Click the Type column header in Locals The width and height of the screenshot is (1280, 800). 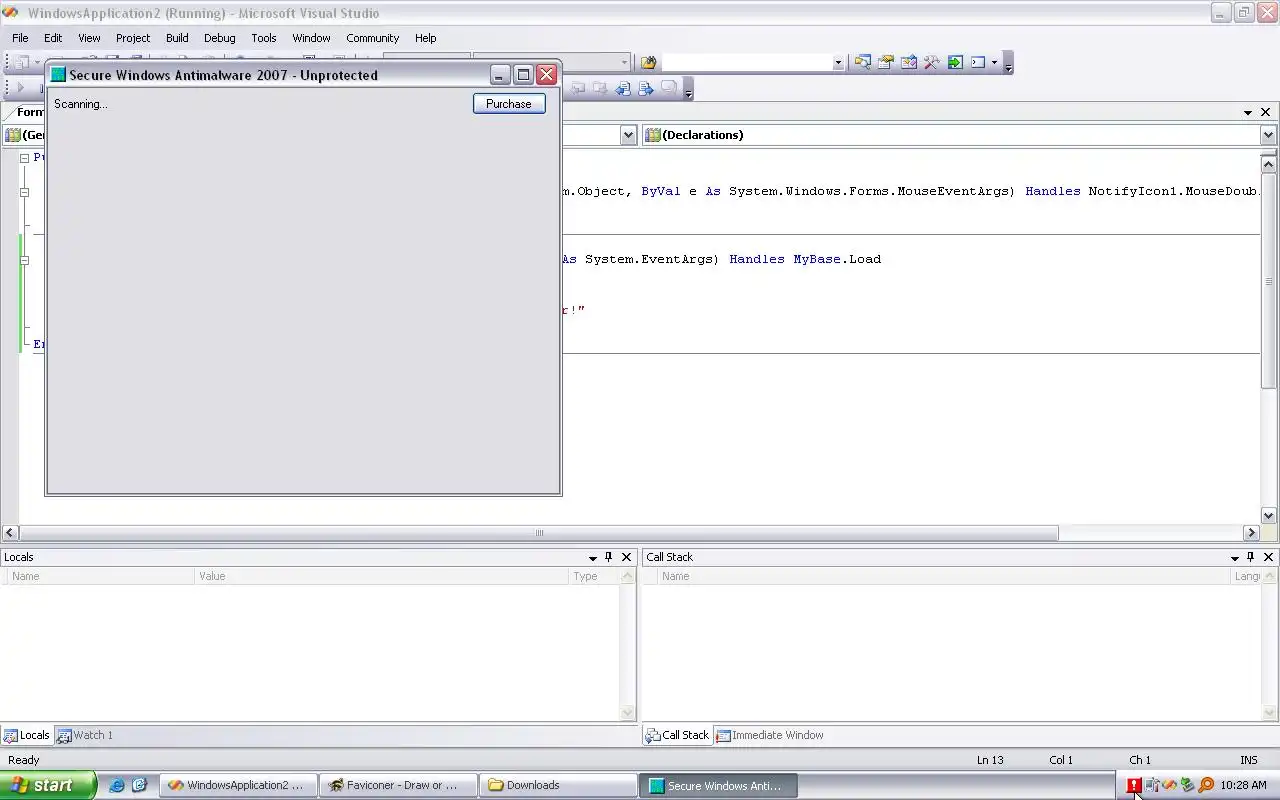[595, 576]
